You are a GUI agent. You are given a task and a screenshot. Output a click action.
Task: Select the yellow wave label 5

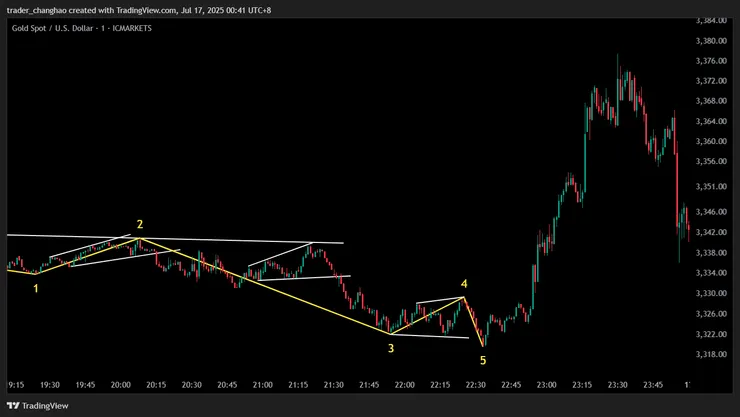point(483,361)
